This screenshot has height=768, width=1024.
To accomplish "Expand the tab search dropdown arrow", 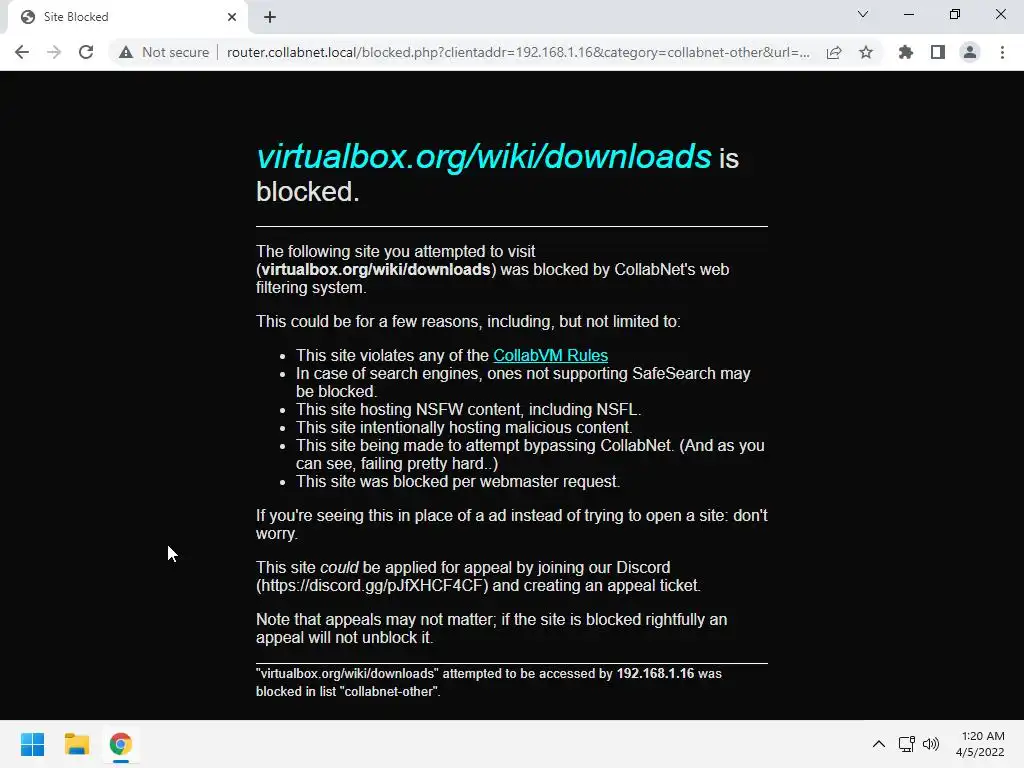I will pos(863,14).
